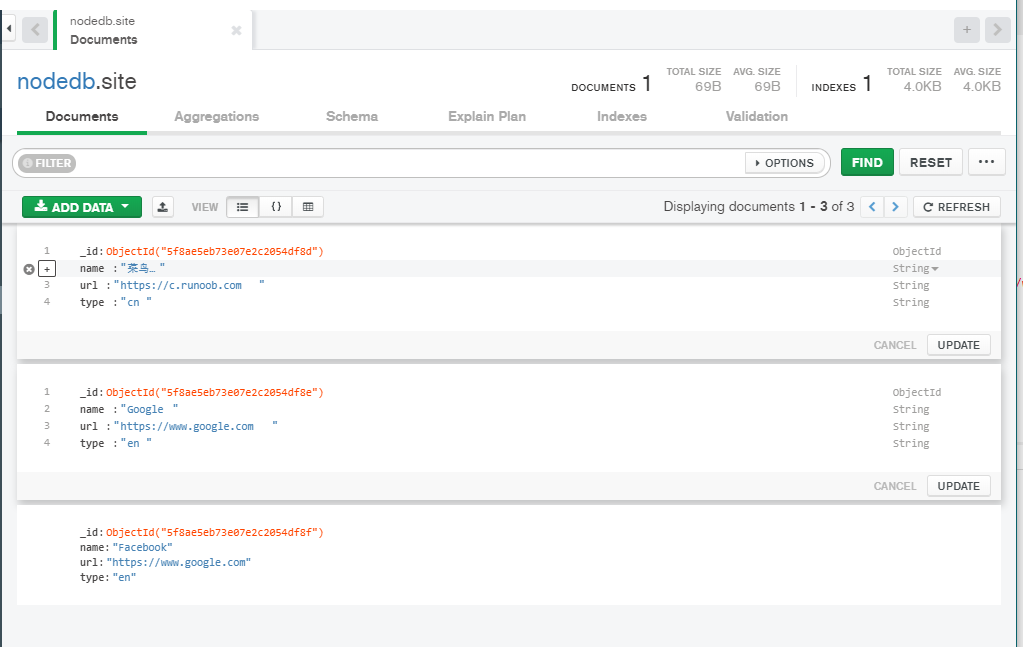The height and width of the screenshot is (647, 1023).
Task: Remove the name field with the x icon
Action: point(29,269)
